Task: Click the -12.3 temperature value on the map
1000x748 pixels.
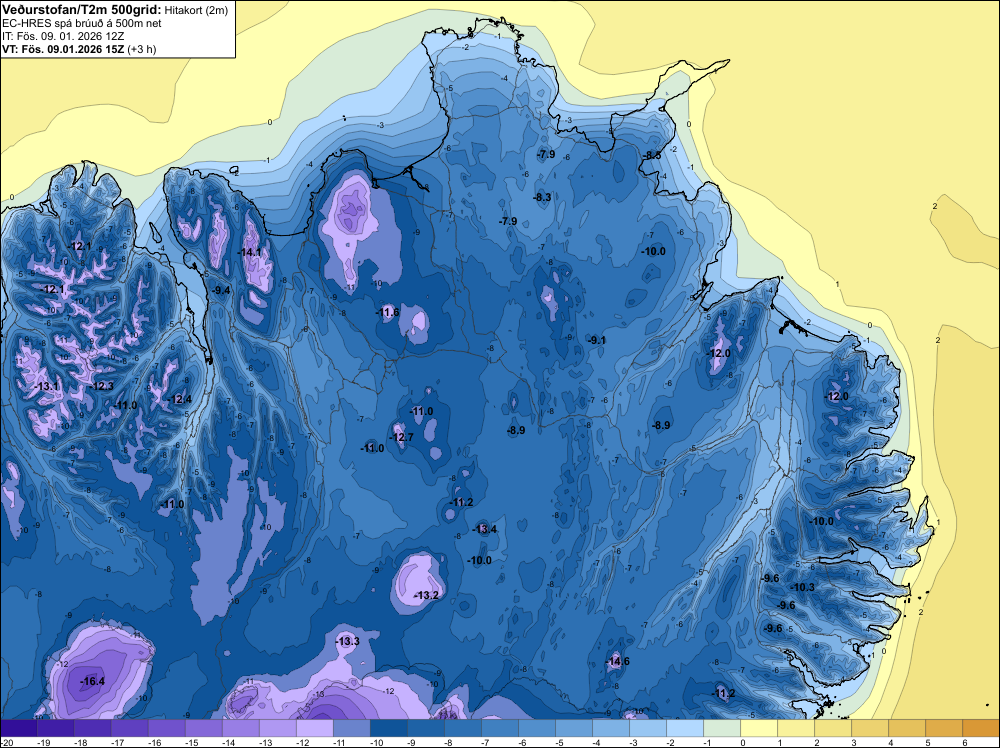Action: point(101,386)
